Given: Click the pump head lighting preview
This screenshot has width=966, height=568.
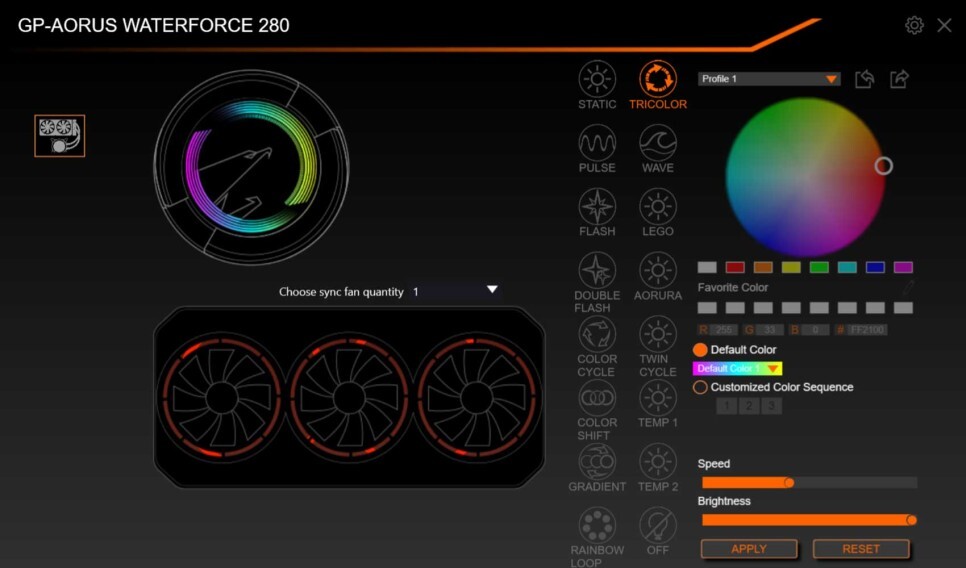Looking at the screenshot, I should [x=251, y=167].
